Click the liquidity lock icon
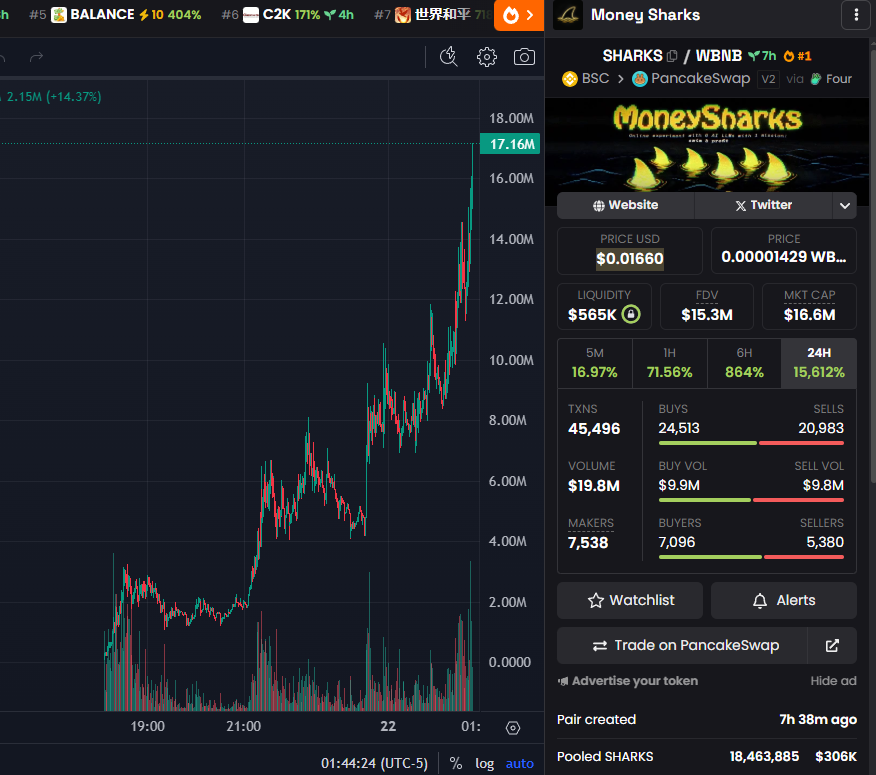The width and height of the screenshot is (876, 775). tap(631, 314)
